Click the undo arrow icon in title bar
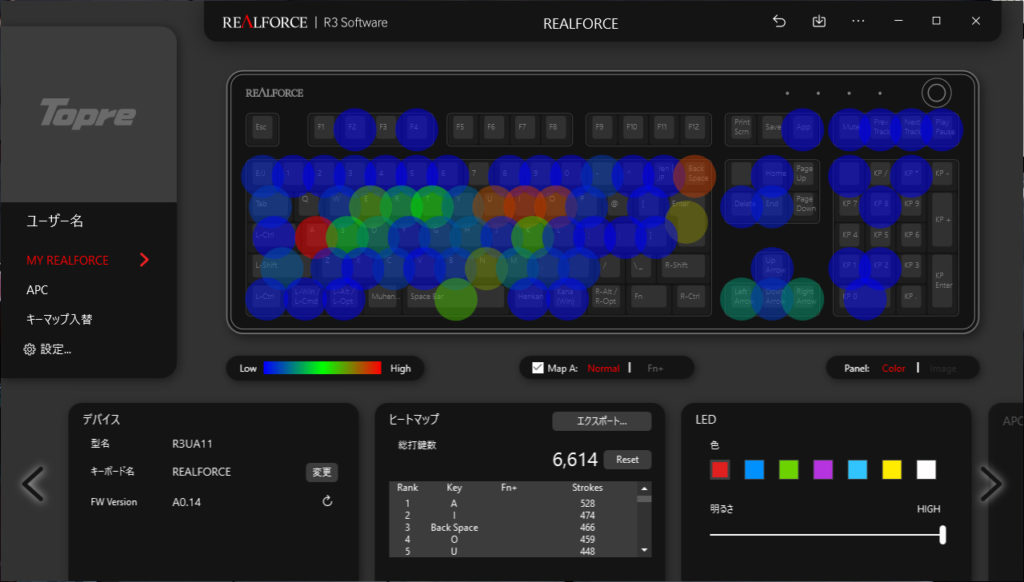Viewport: 1024px width, 582px height. (779, 22)
